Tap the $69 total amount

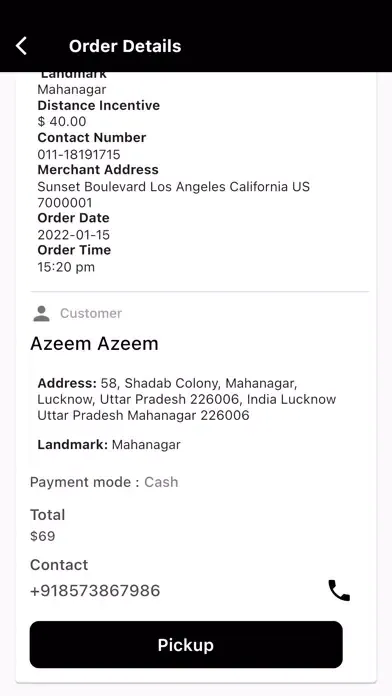point(43,536)
